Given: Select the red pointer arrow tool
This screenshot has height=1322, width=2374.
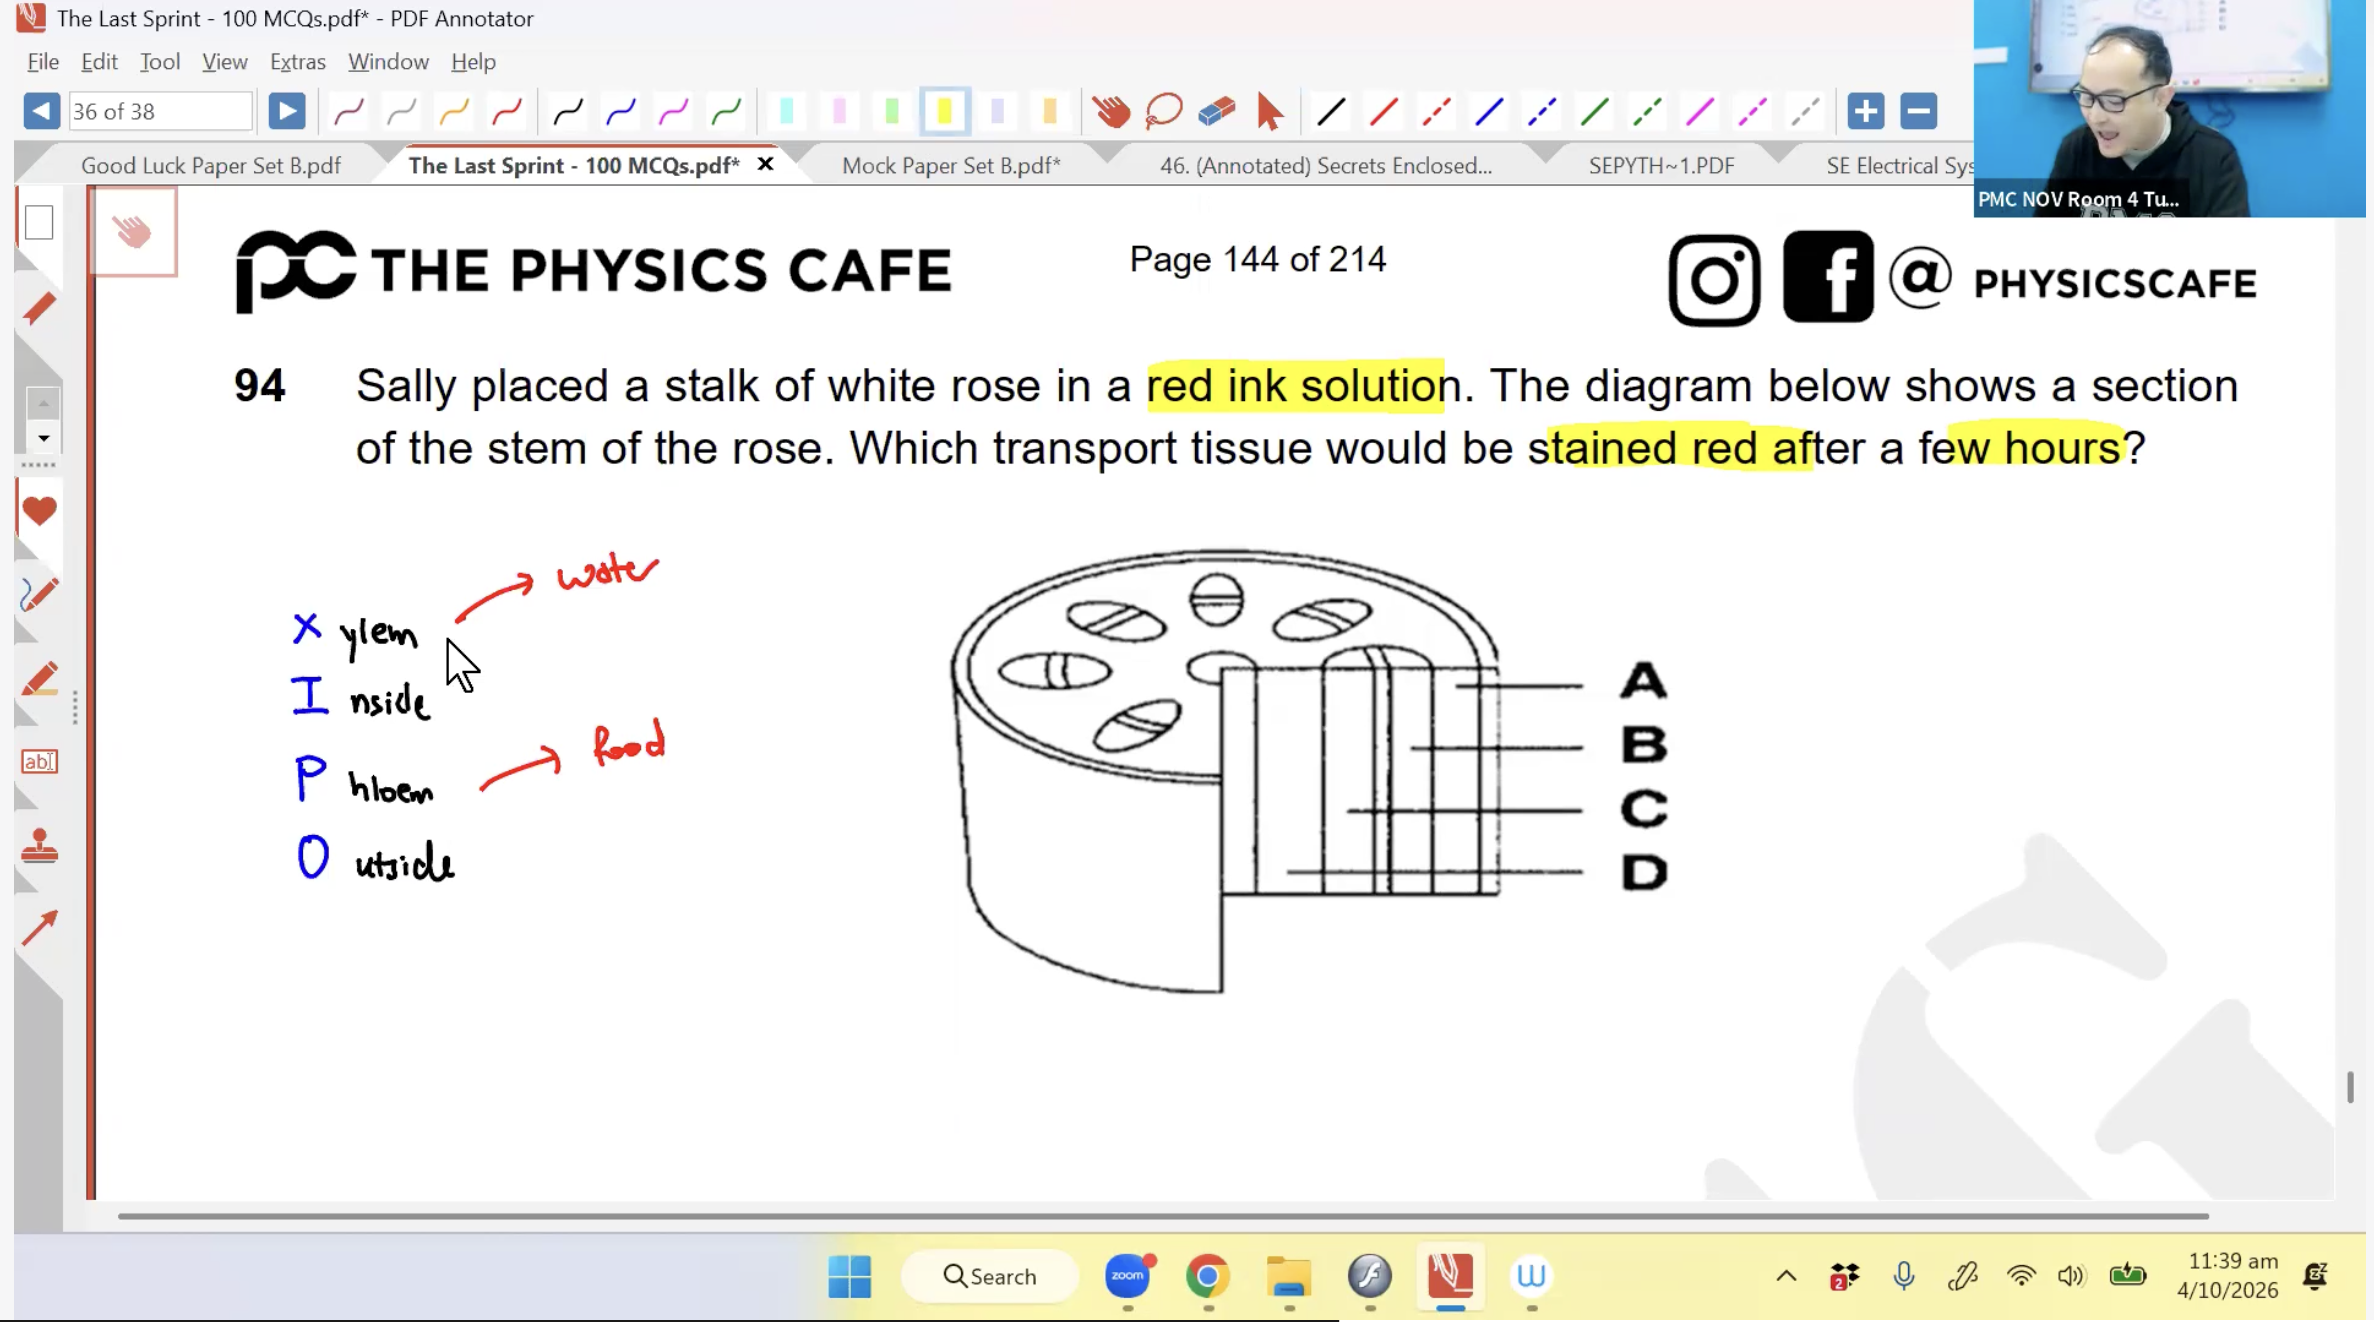Looking at the screenshot, I should [x=1270, y=111].
